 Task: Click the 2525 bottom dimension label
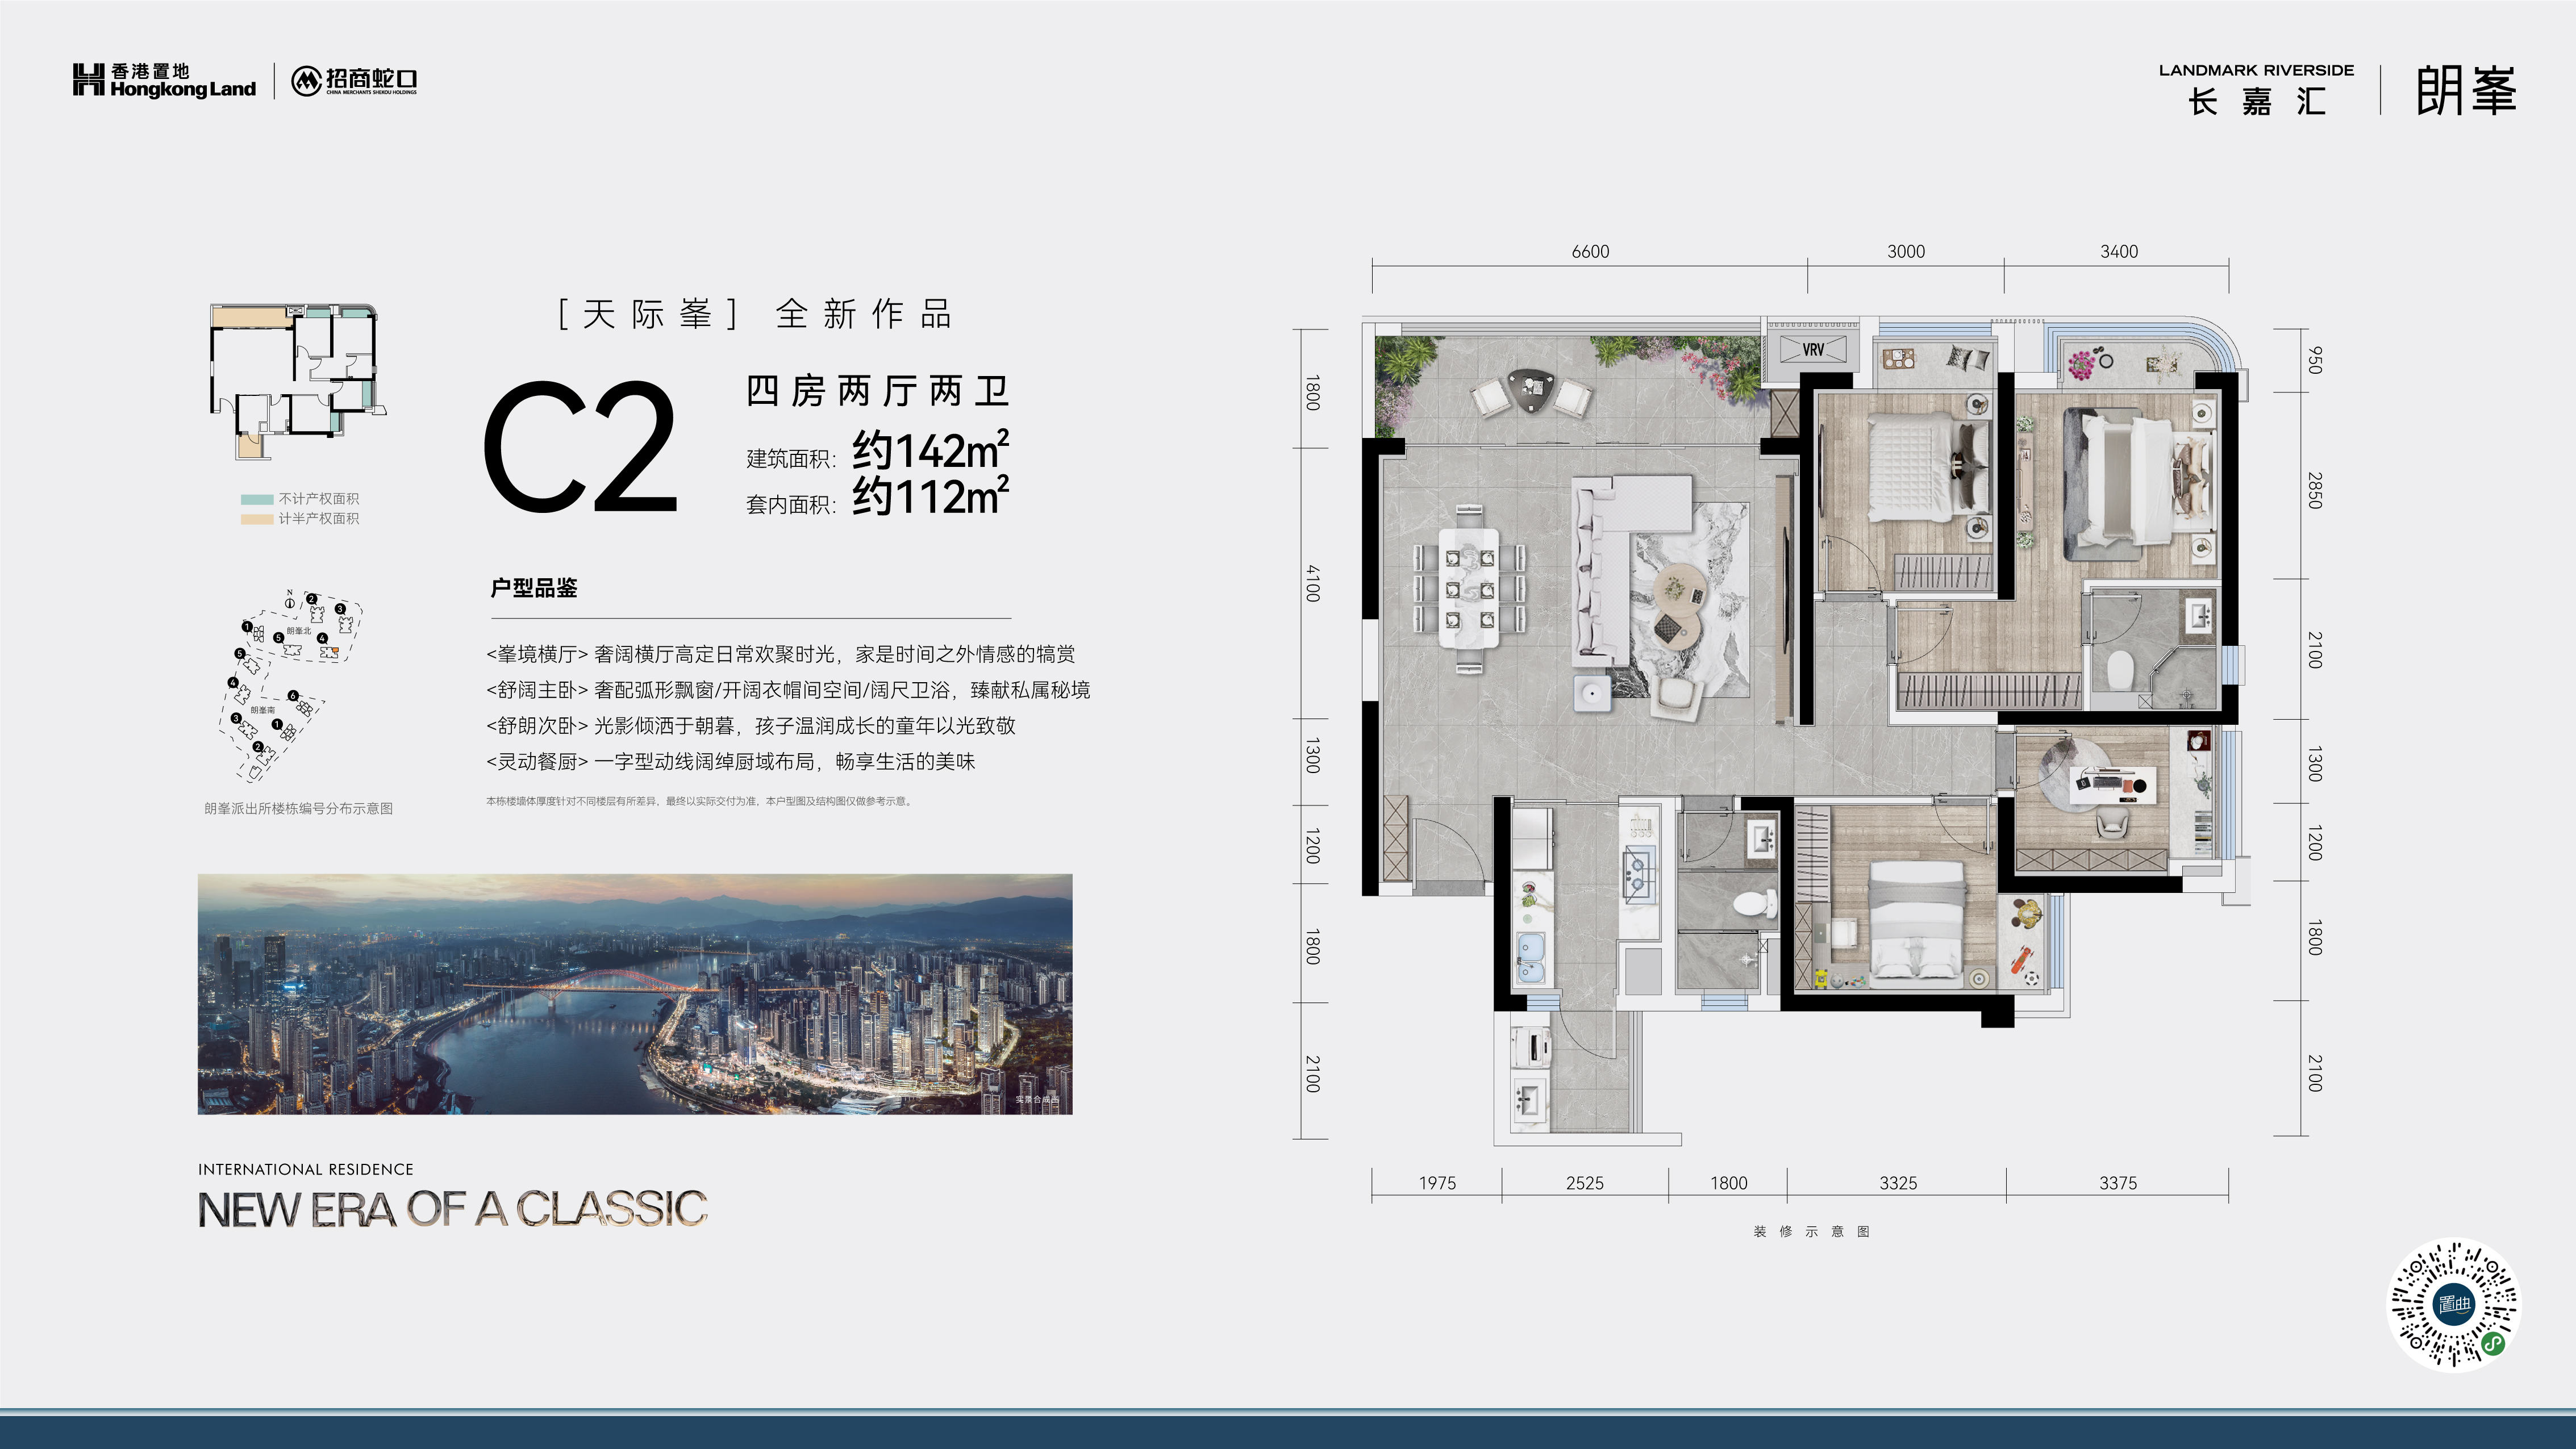[1584, 1183]
